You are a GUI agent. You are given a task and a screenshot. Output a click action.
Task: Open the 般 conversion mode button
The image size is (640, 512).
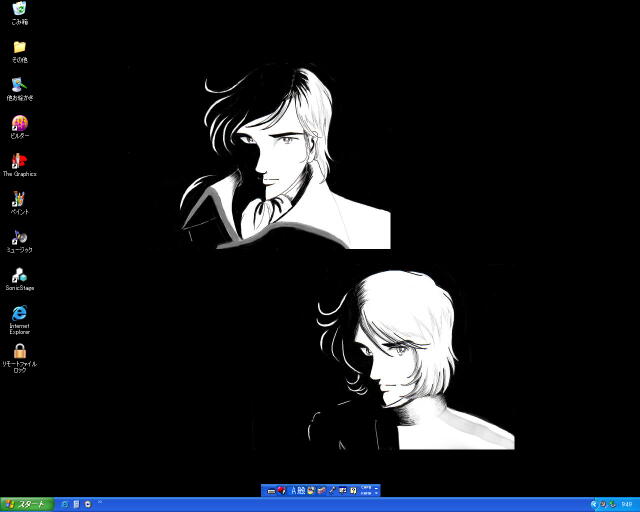[x=301, y=491]
